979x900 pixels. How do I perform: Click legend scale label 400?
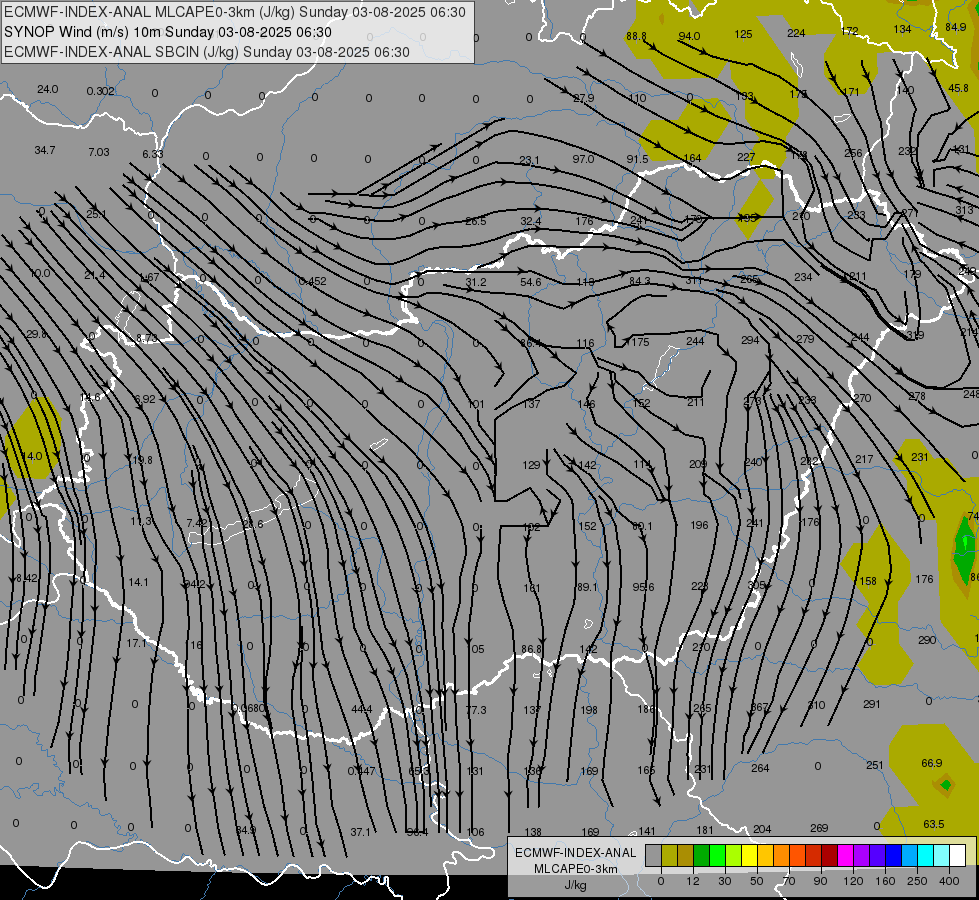point(949,881)
